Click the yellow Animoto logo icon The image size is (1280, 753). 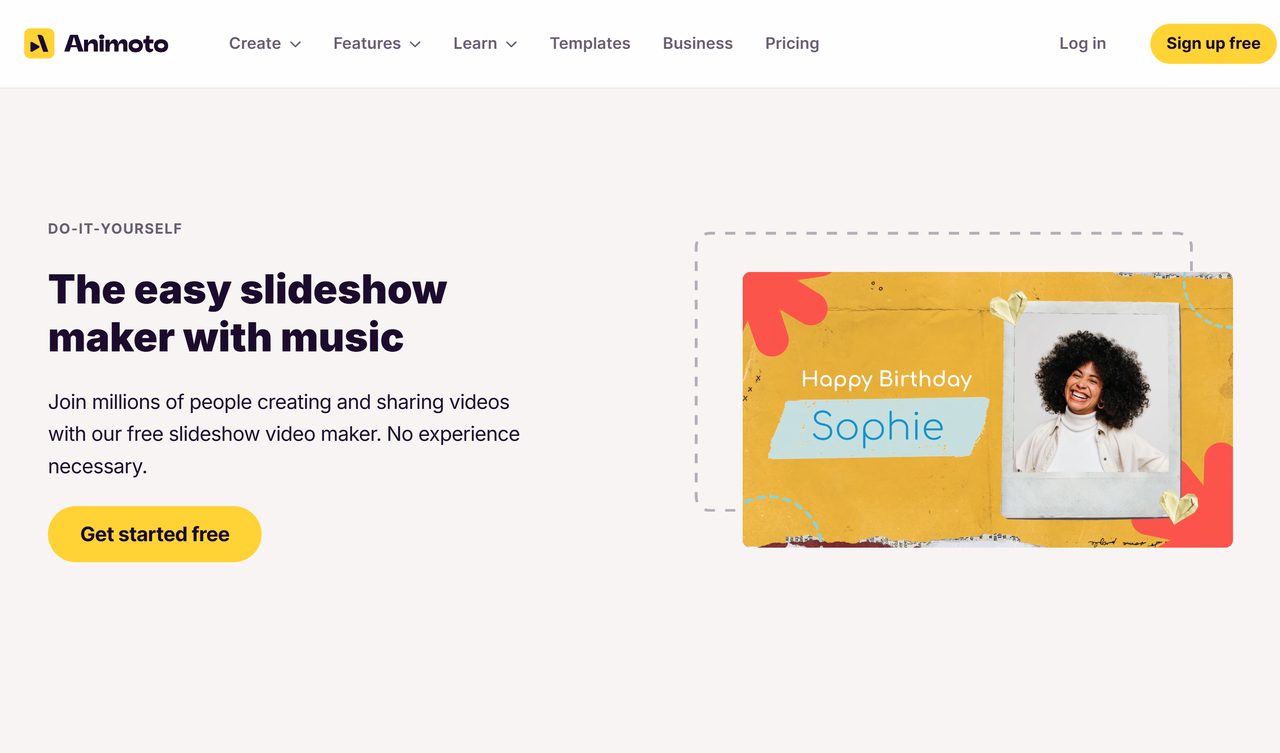[39, 43]
